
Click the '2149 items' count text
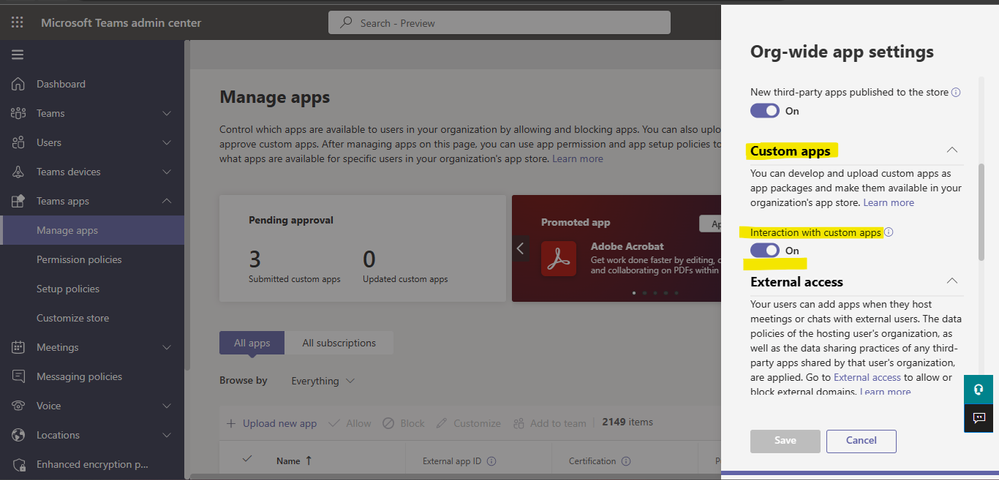[628, 422]
